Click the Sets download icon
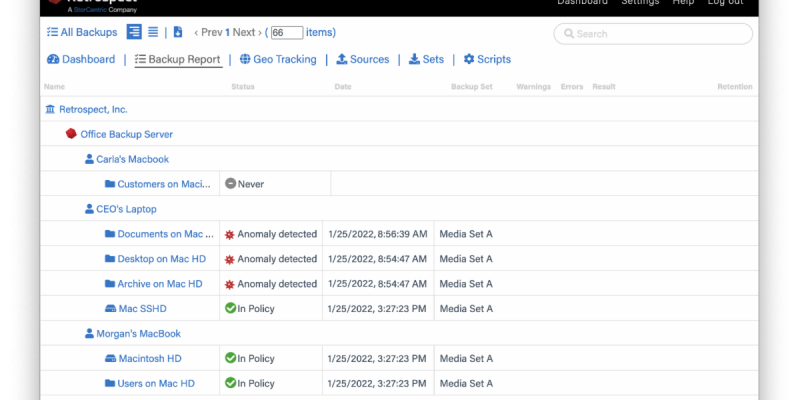The height and width of the screenshot is (400, 800). click(414, 59)
